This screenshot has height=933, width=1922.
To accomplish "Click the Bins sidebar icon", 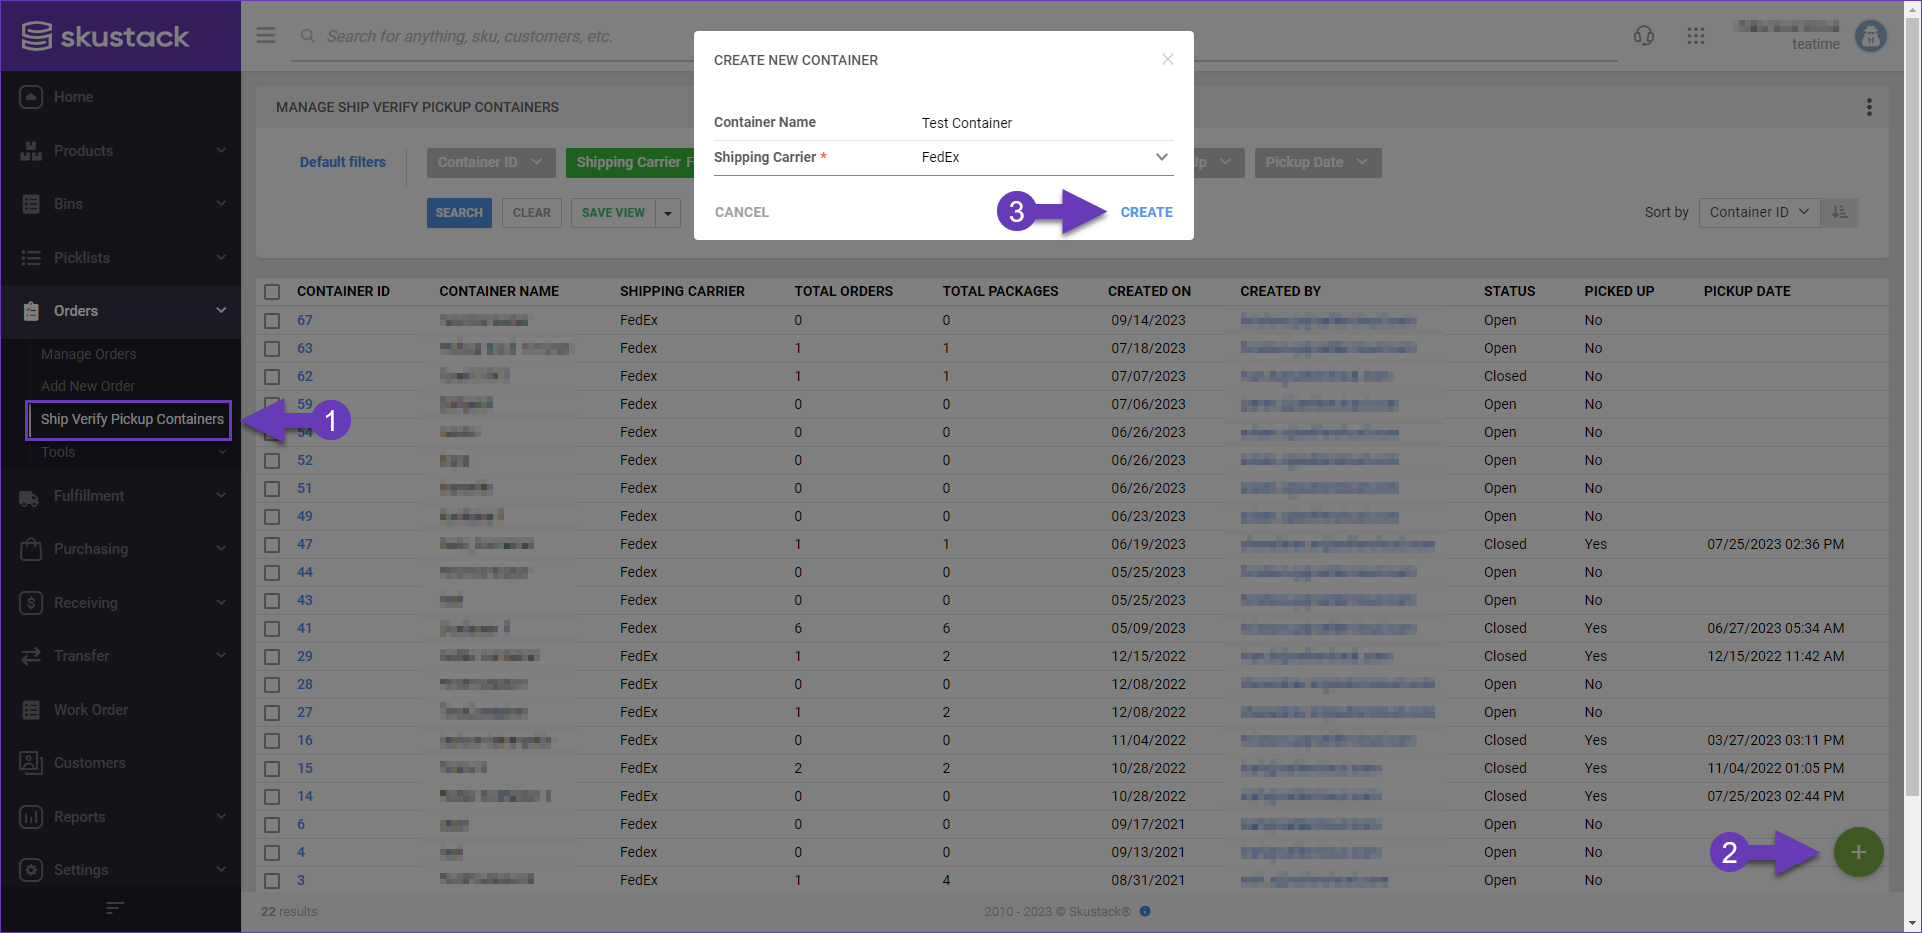I will tap(31, 204).
